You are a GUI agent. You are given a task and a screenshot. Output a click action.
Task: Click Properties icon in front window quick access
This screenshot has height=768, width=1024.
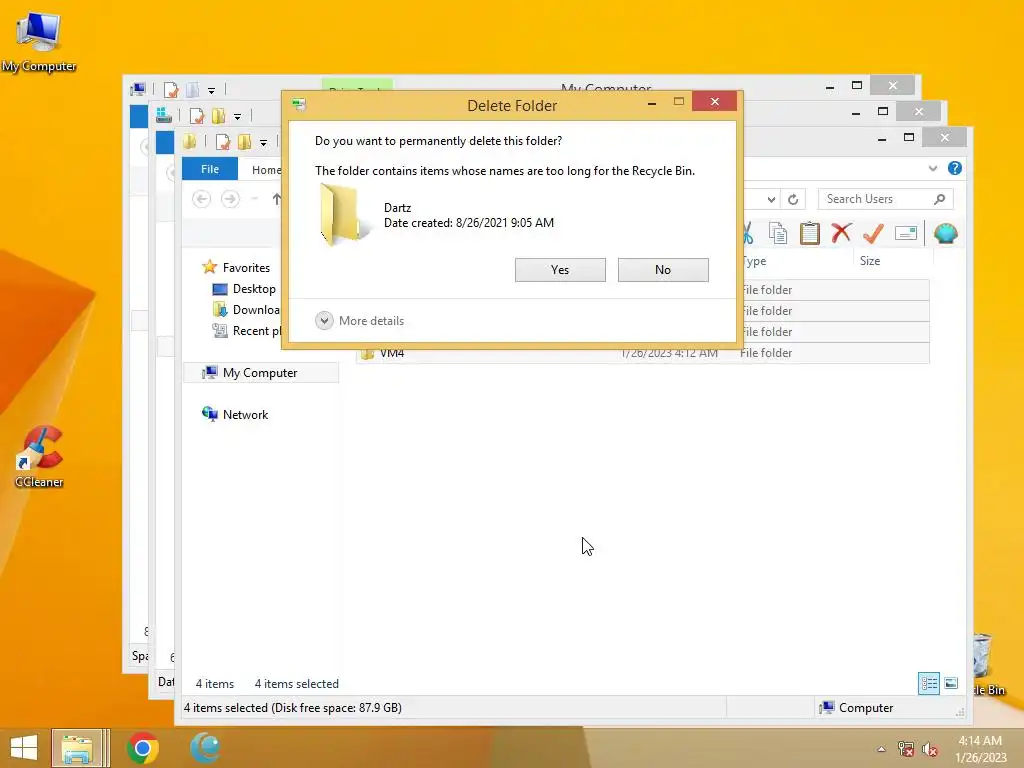pyautogui.click(x=223, y=142)
